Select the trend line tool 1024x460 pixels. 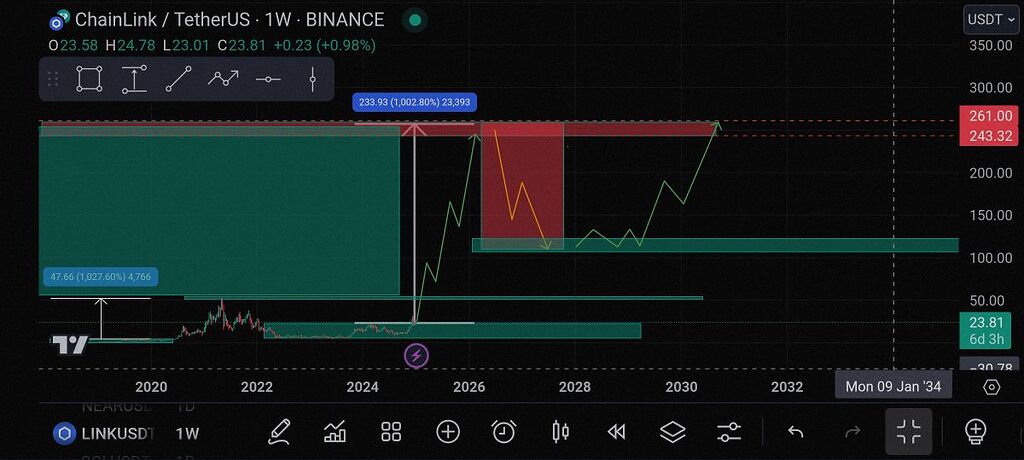178,79
